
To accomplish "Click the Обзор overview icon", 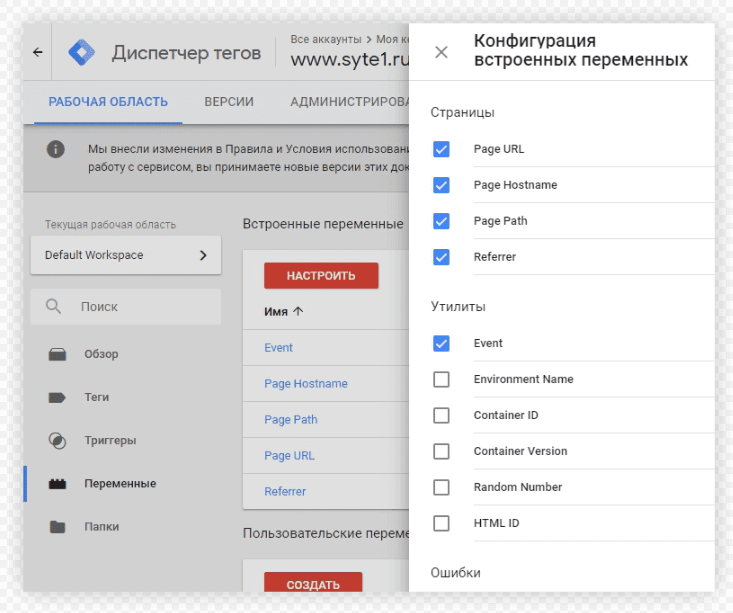I will [57, 354].
